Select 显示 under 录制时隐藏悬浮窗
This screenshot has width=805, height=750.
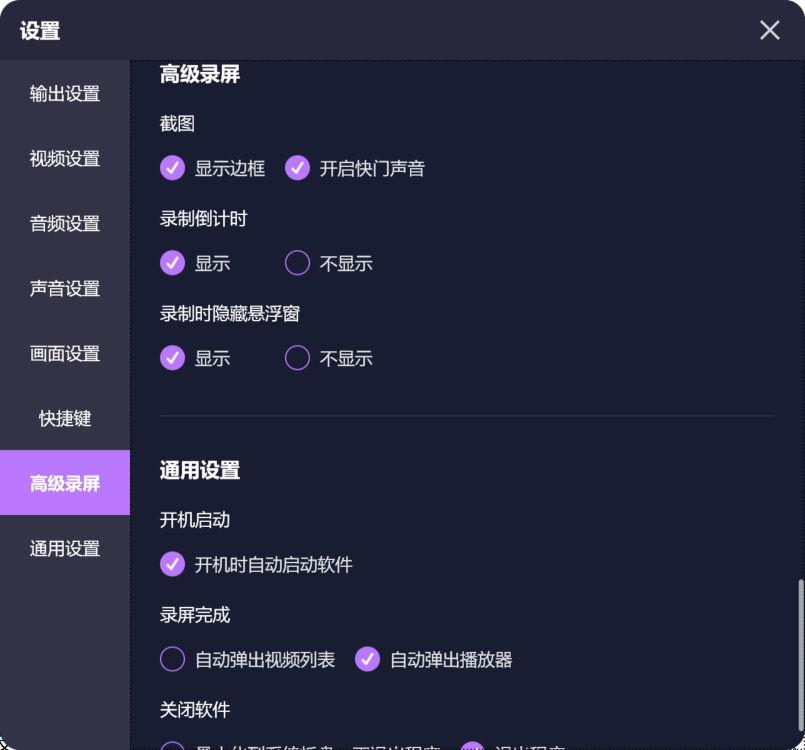click(172, 358)
